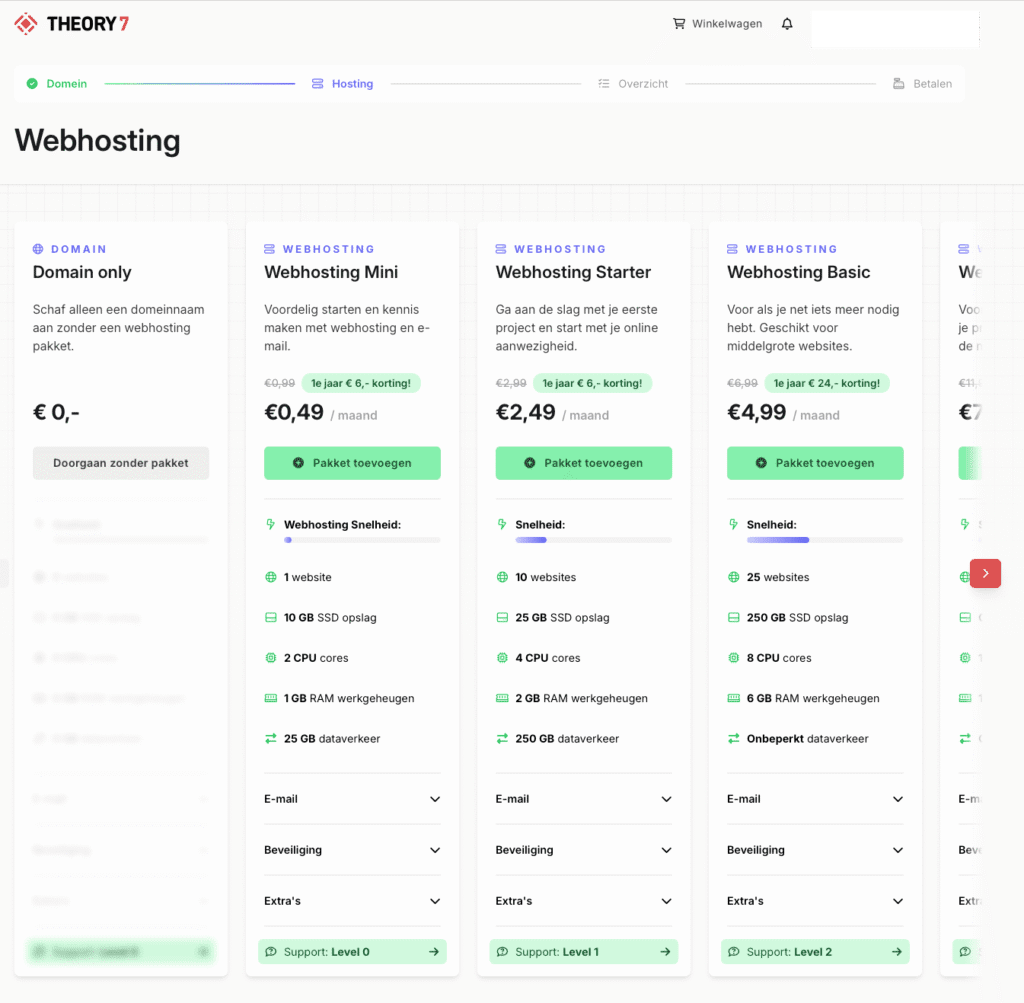
Task: Click the Webhosting Starter speed bar
Action: click(594, 540)
